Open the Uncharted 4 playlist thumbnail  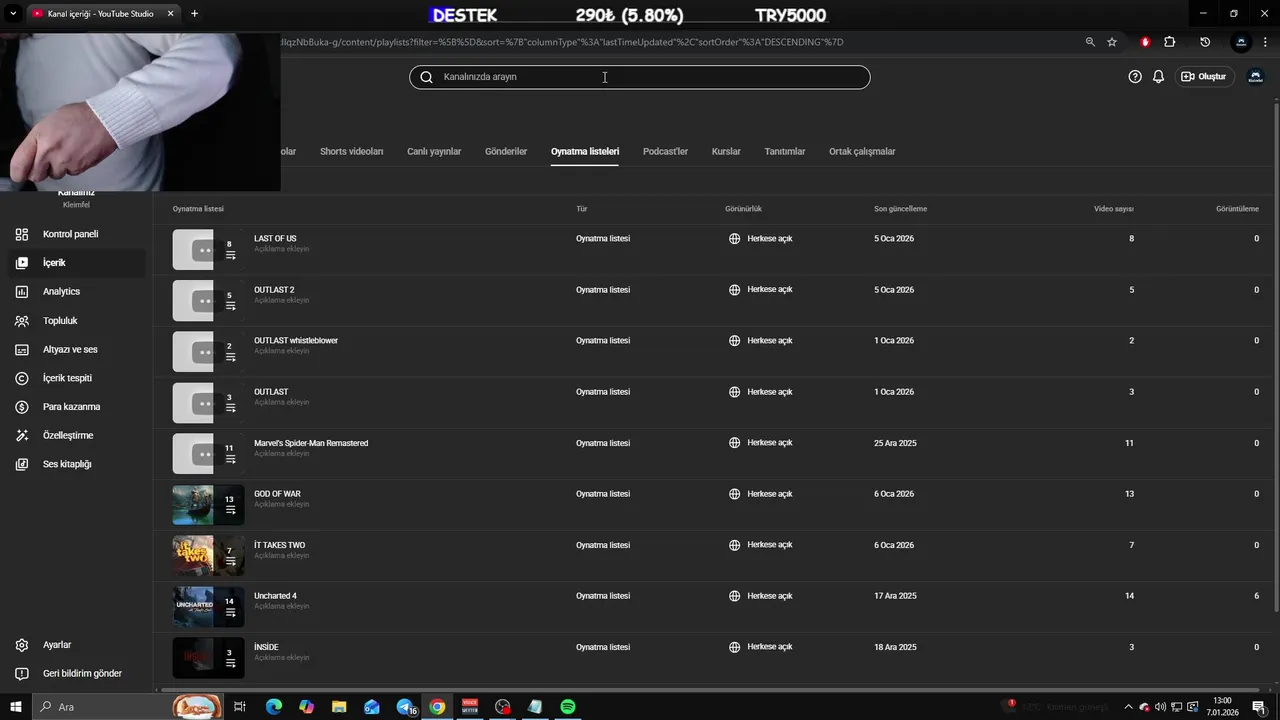[x=208, y=607]
